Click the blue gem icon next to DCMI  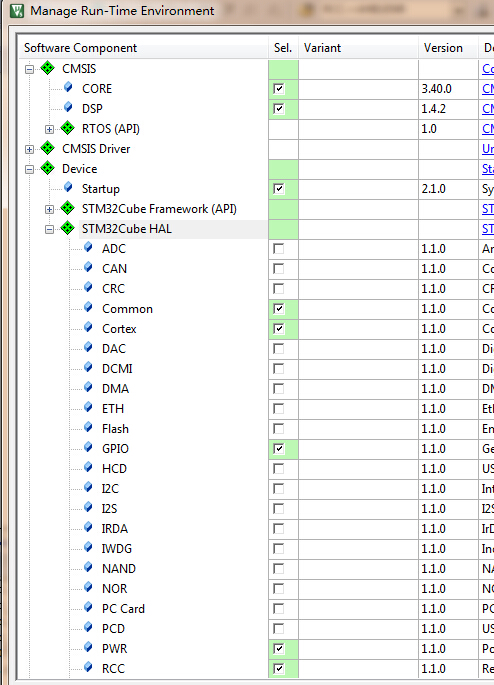[x=88, y=368]
